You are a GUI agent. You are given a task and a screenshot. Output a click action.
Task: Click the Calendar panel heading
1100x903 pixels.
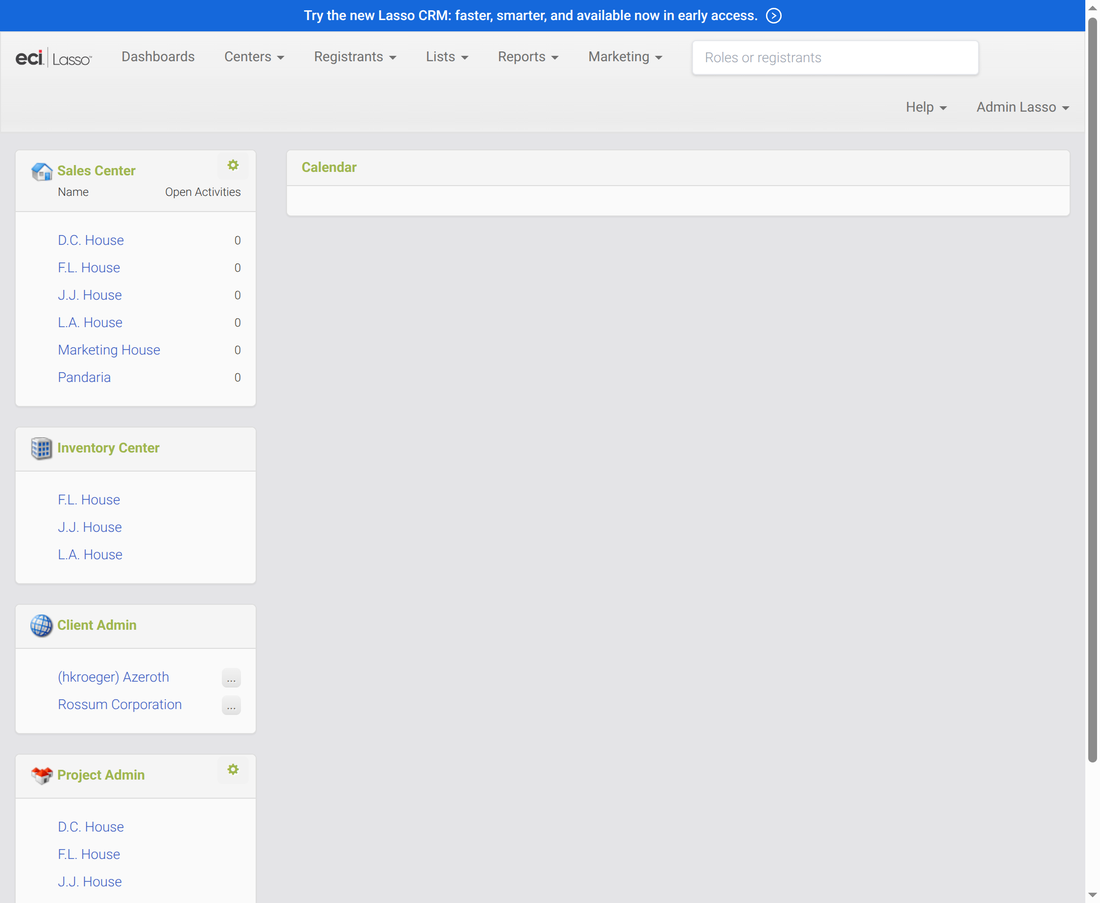[x=329, y=167]
